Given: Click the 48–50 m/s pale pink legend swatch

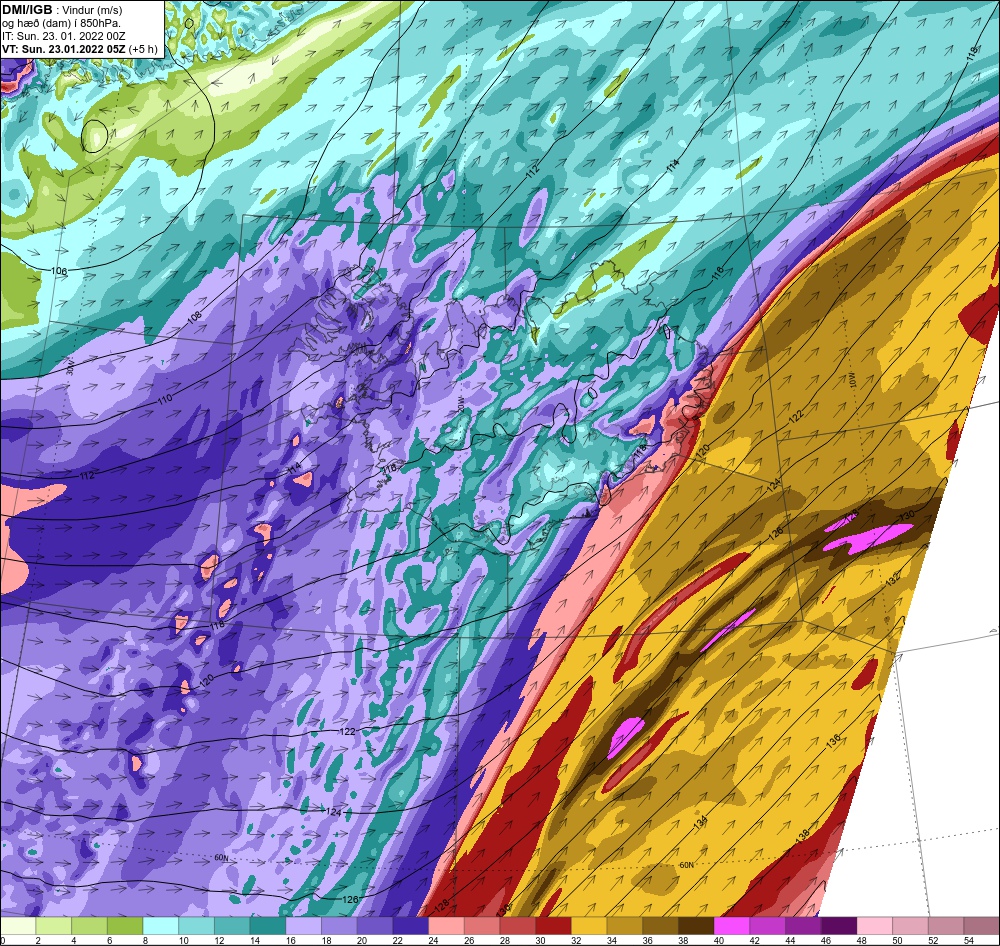Looking at the screenshot, I should click(875, 926).
